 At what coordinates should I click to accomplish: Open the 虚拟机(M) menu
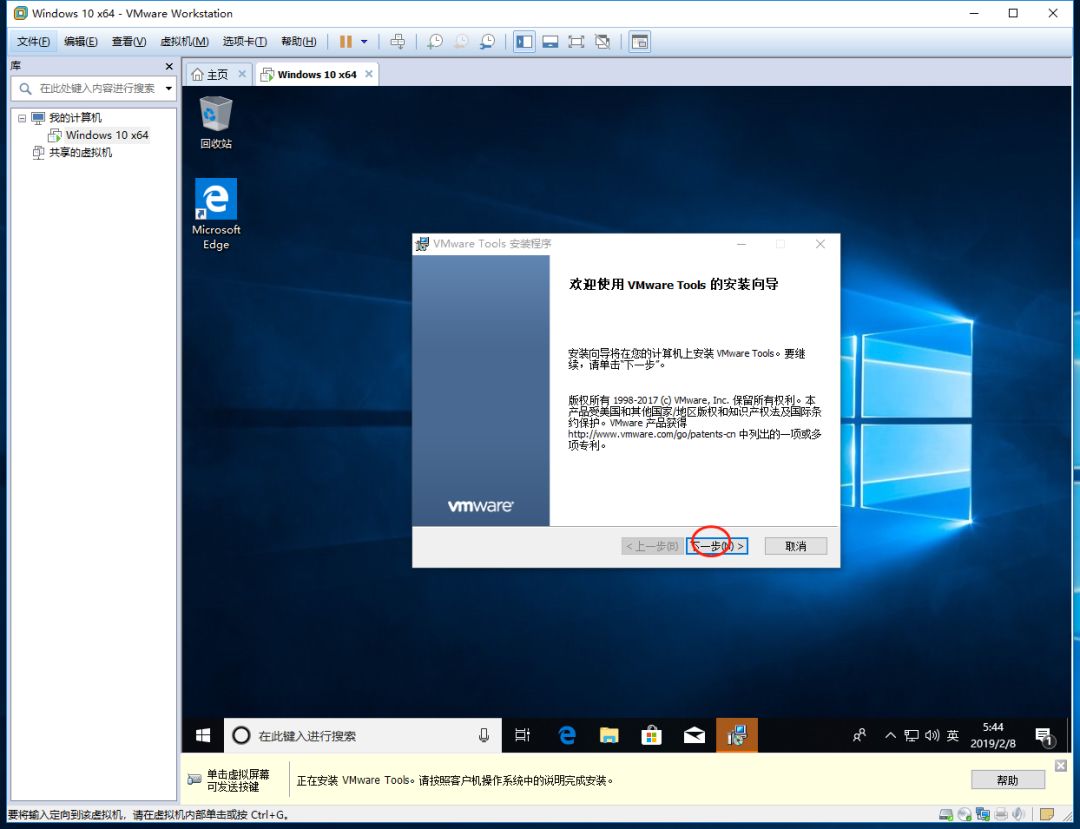pos(184,42)
